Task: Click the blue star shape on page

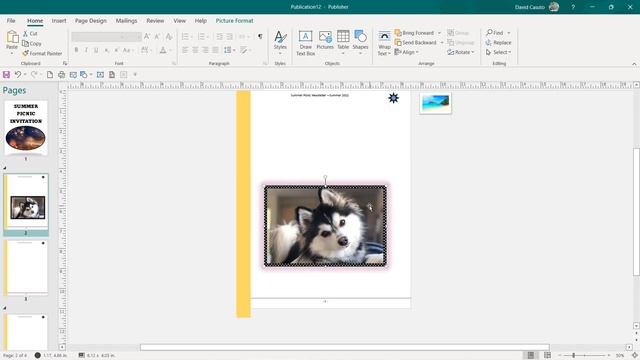Action: [x=393, y=98]
